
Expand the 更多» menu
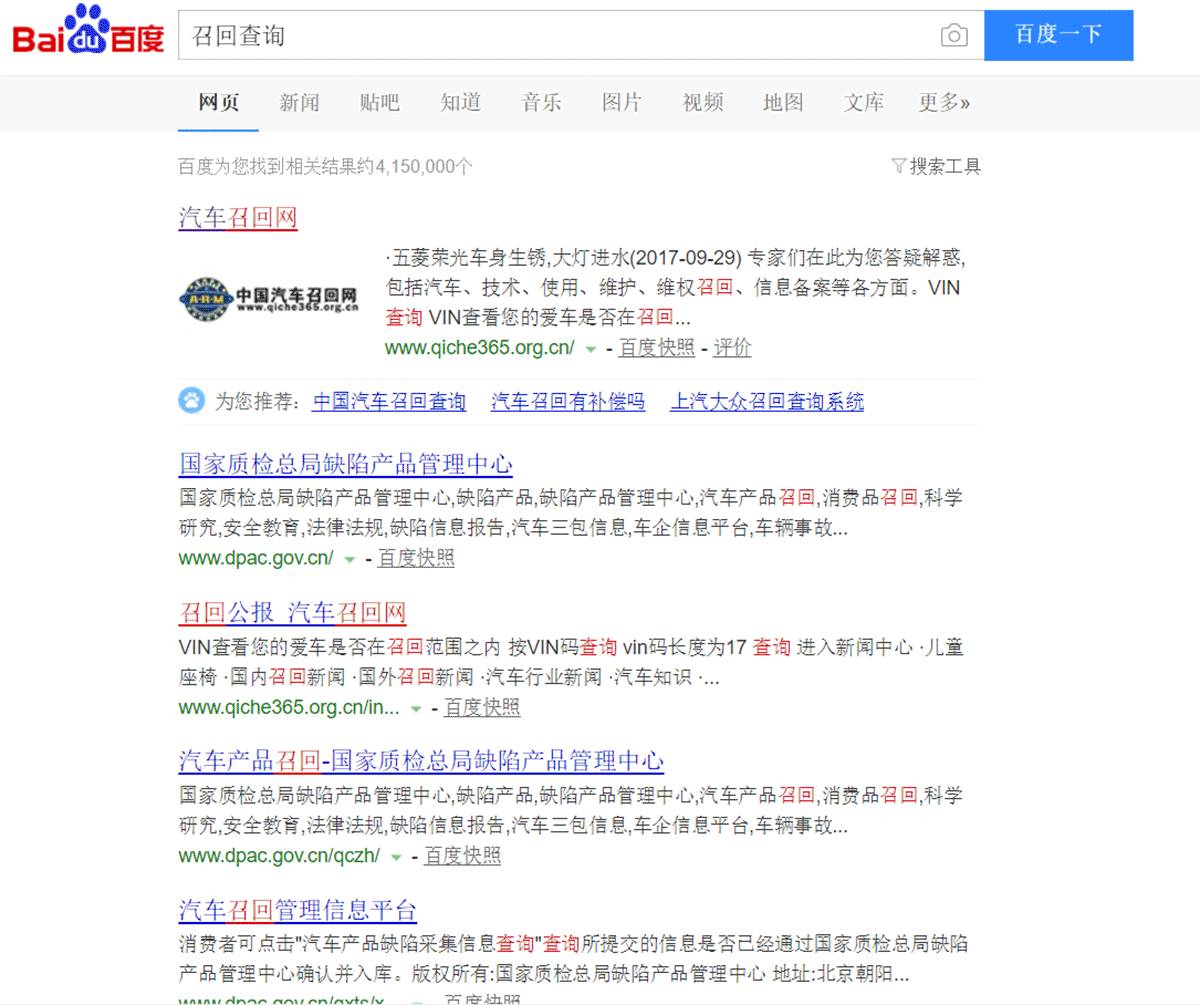tap(945, 102)
